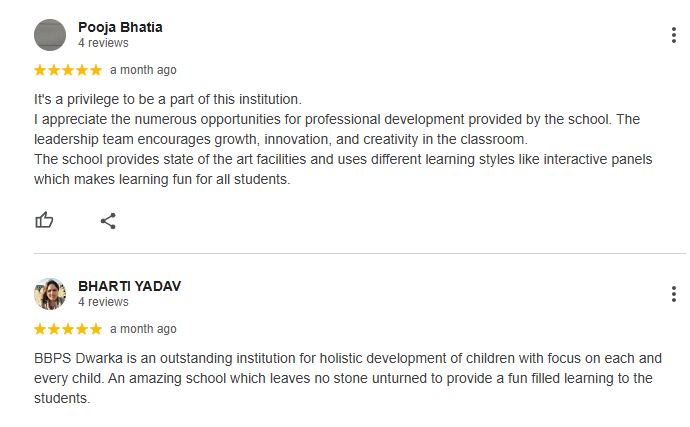Open more options for BHARTI YADAV's review

[x=673, y=294]
